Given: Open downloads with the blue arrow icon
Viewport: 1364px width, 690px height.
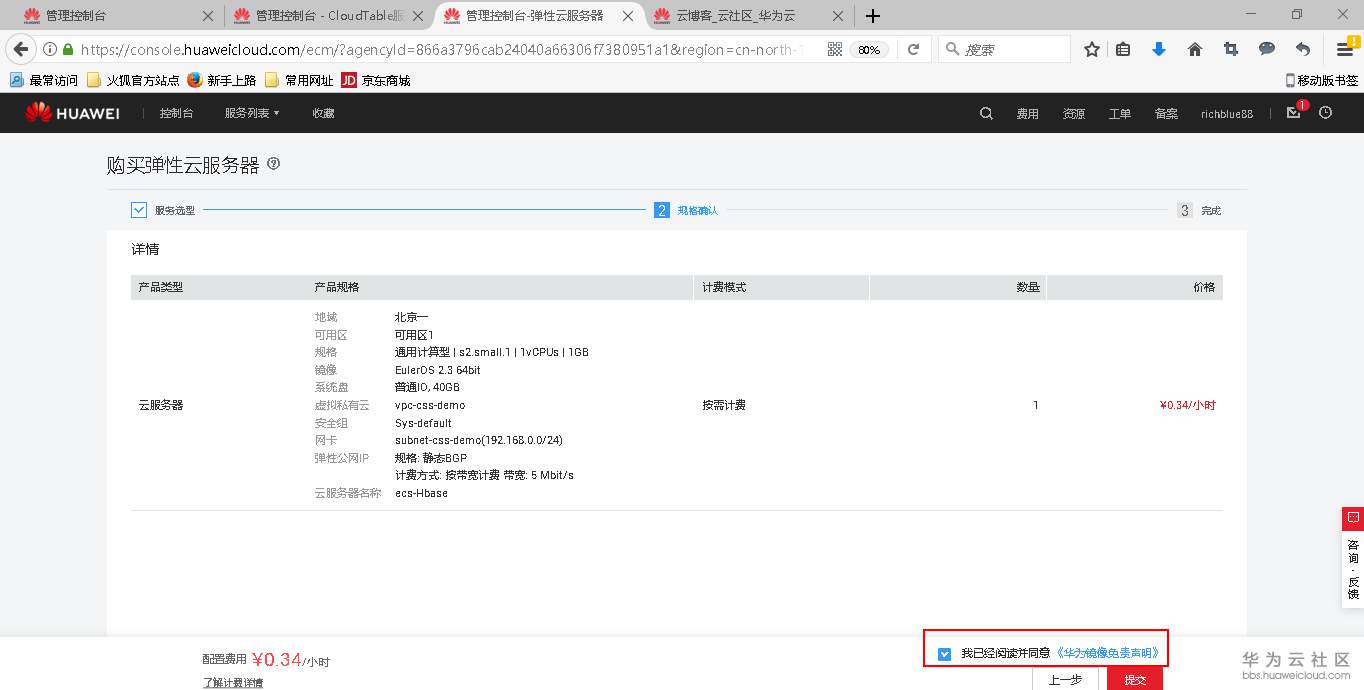Looking at the screenshot, I should click(1159, 49).
